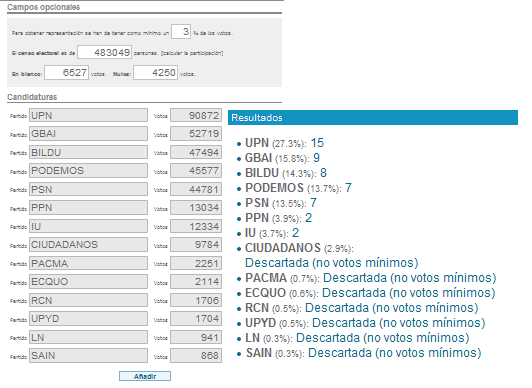Click the UPN (27.3%) result line
The height and width of the screenshot is (388, 532).
point(284,143)
